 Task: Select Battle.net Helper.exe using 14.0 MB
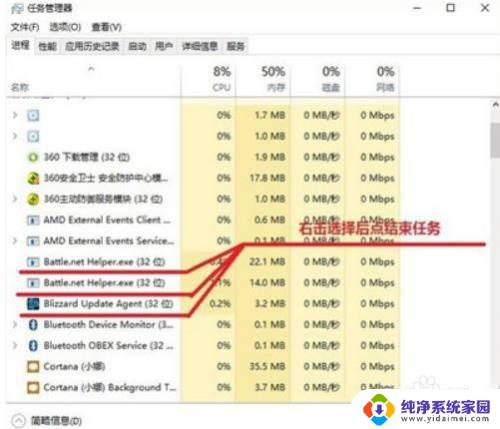104,283
